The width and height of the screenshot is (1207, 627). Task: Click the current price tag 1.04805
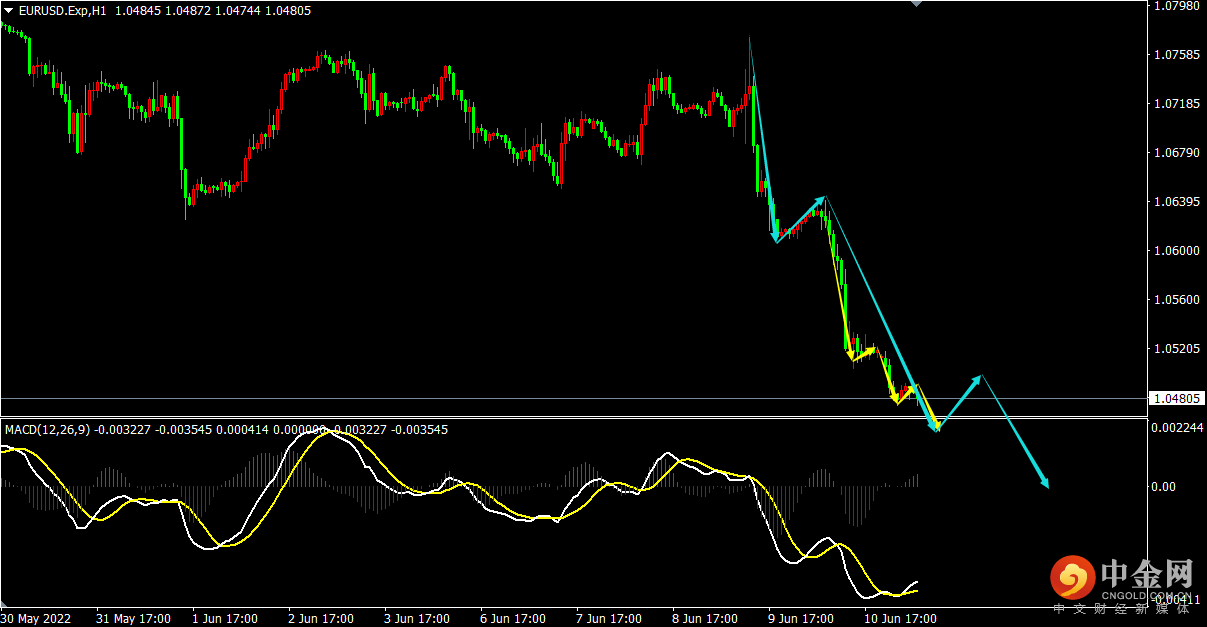[x=1176, y=398]
